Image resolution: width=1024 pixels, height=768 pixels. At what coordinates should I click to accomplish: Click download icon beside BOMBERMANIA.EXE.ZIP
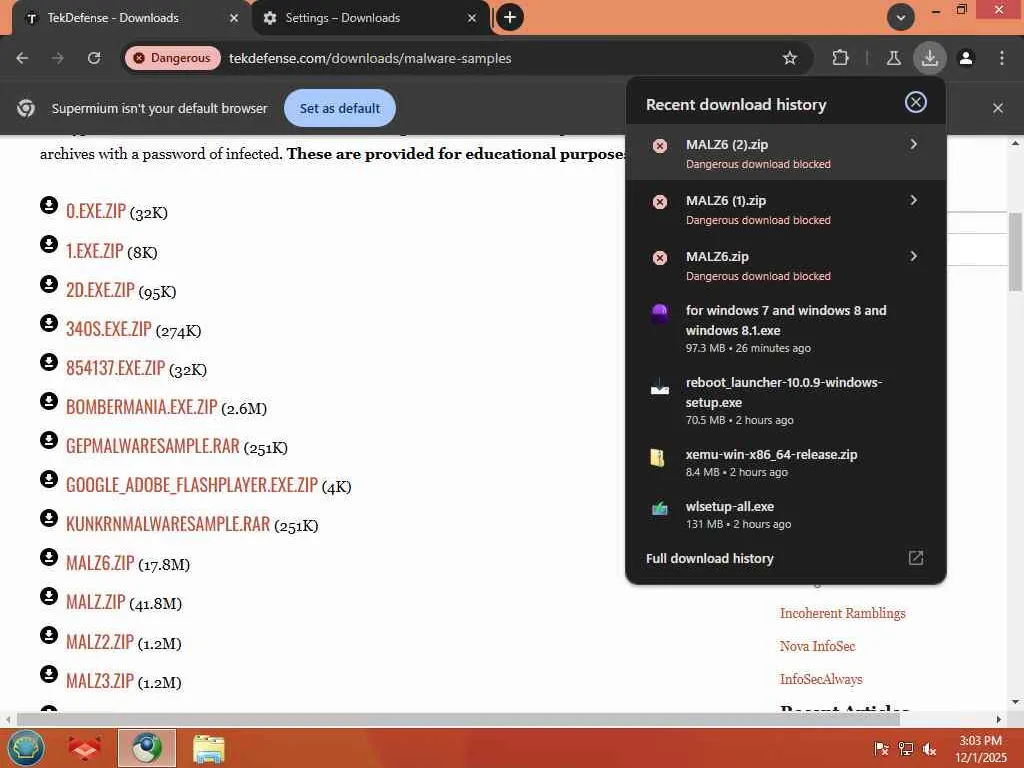click(49, 401)
